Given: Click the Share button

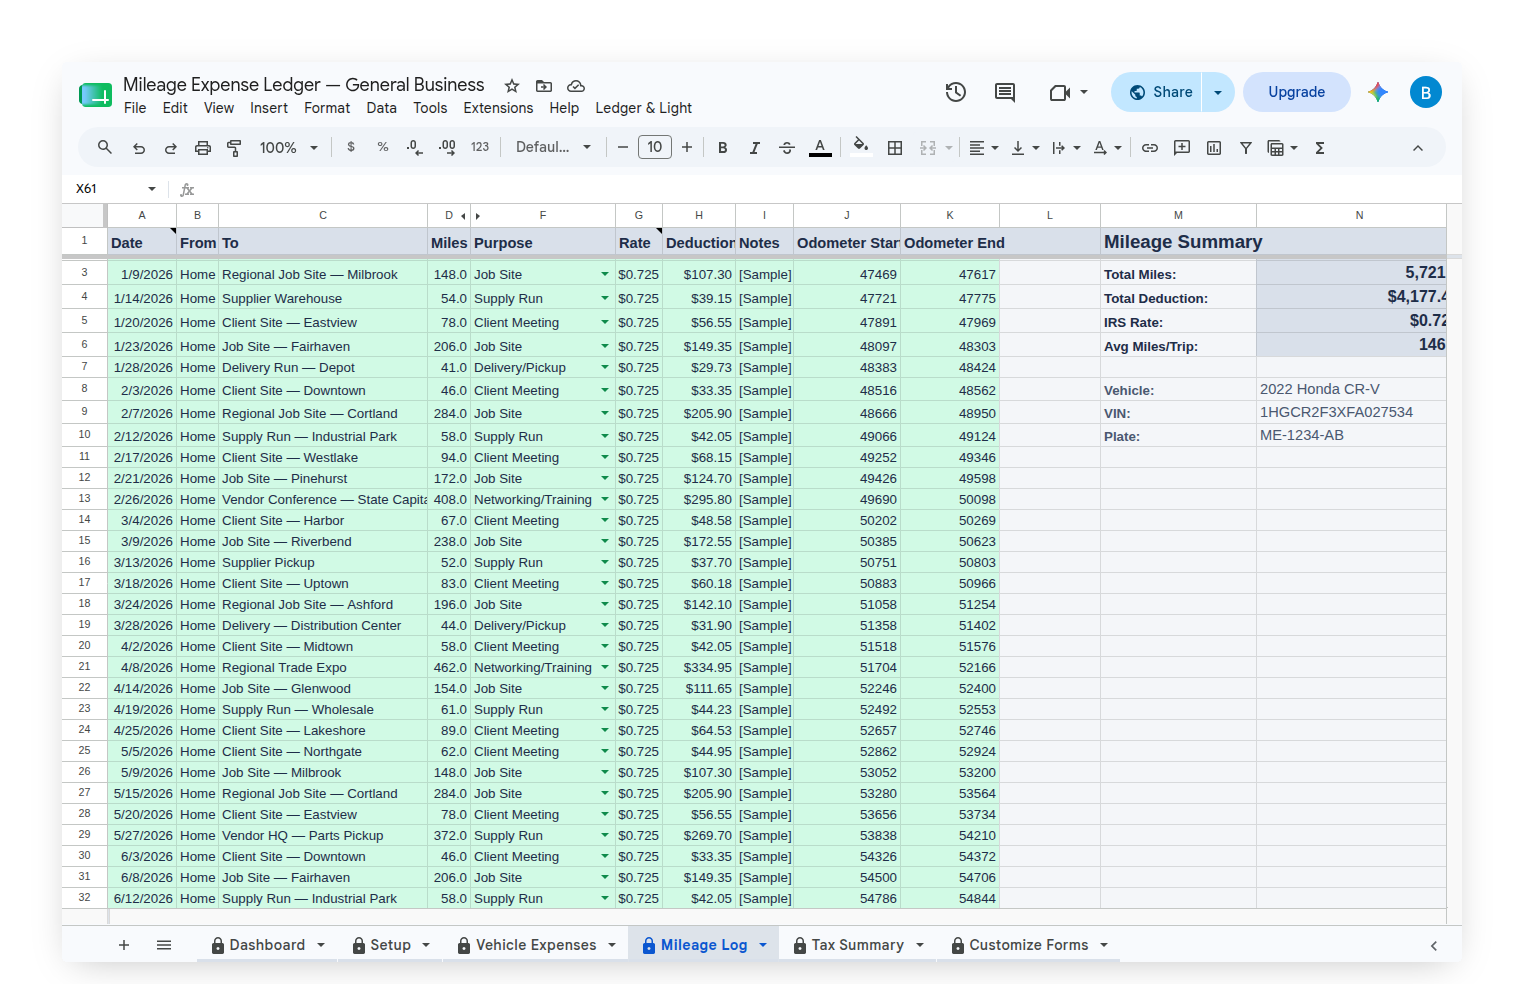Looking at the screenshot, I should [1158, 92].
